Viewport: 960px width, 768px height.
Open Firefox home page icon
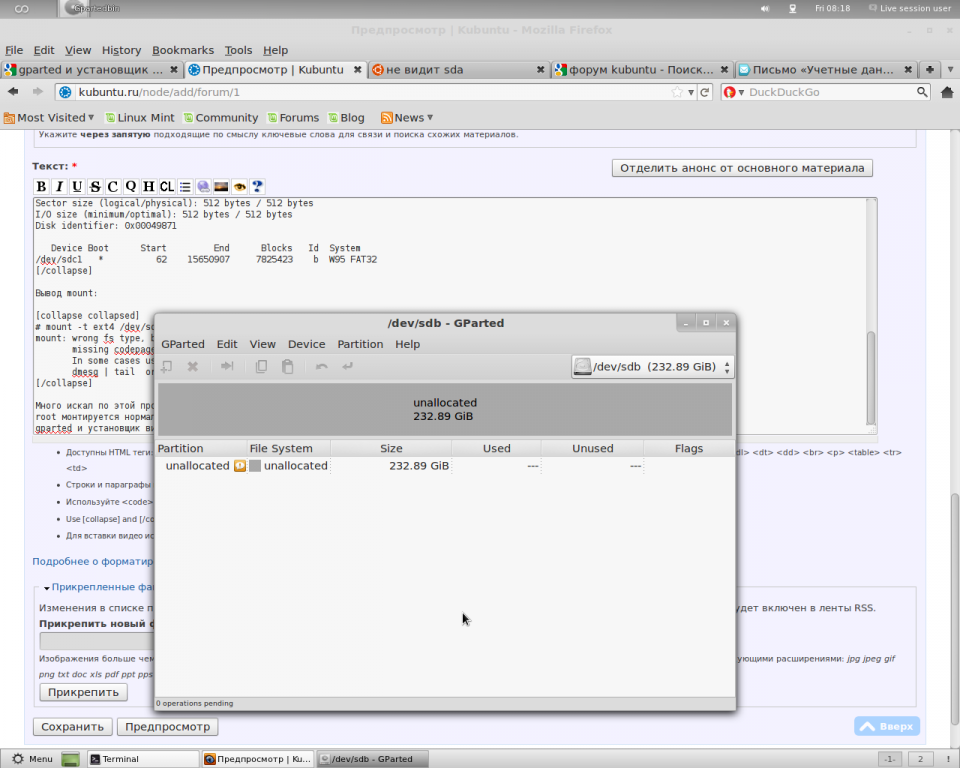point(947,92)
